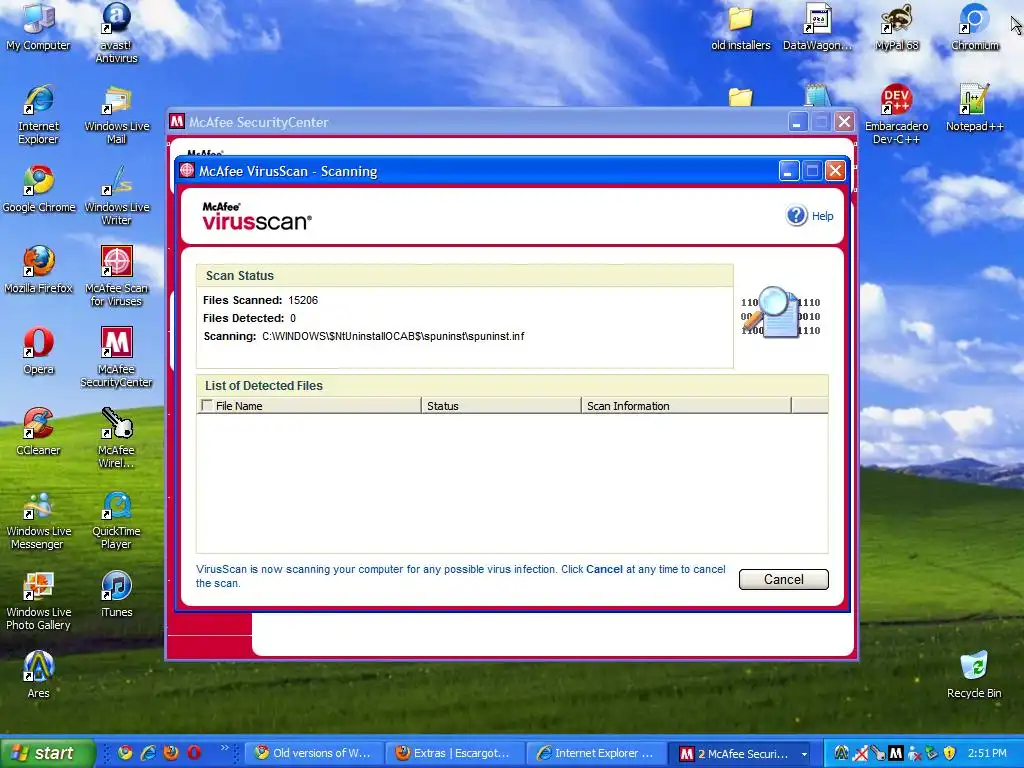The width and height of the screenshot is (1024, 768).
Task: Click the system clock 2:51 PM
Action: (987, 753)
